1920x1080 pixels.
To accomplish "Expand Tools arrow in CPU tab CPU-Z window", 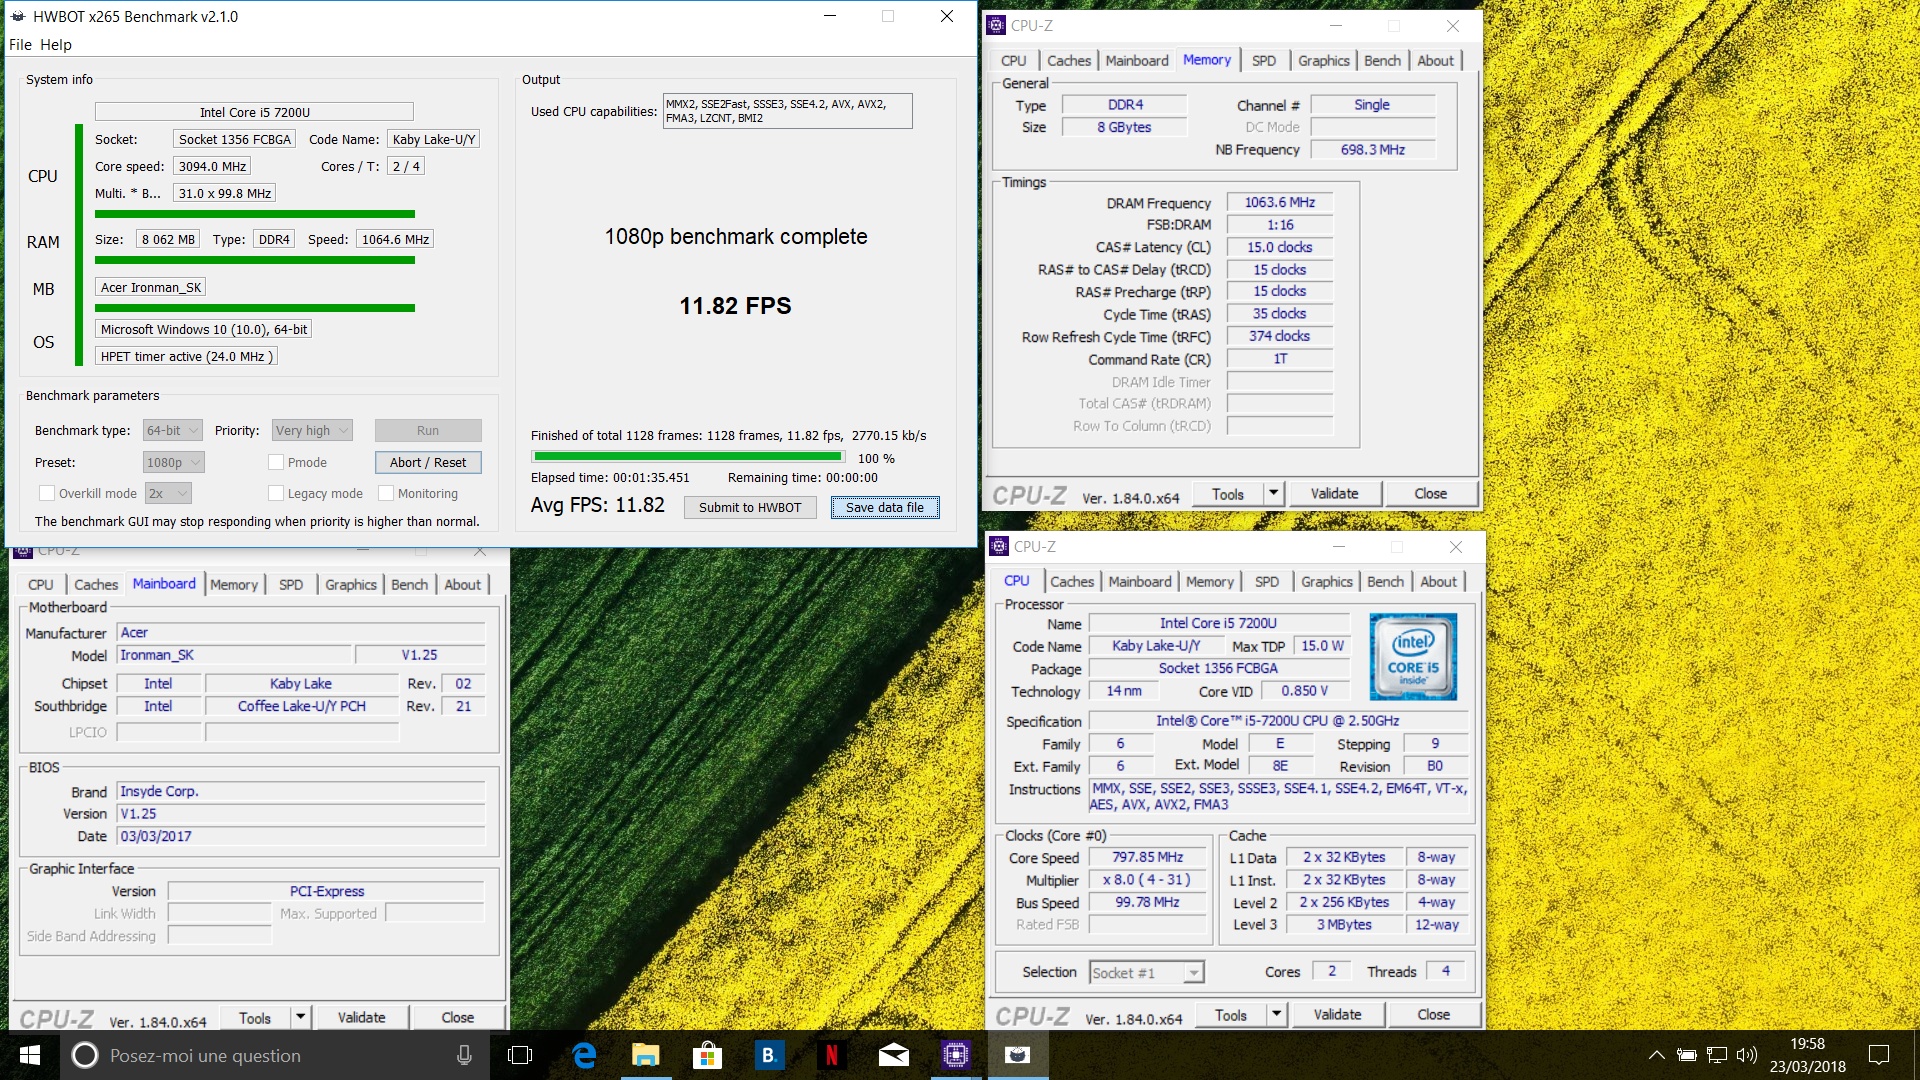I will point(1276,1014).
